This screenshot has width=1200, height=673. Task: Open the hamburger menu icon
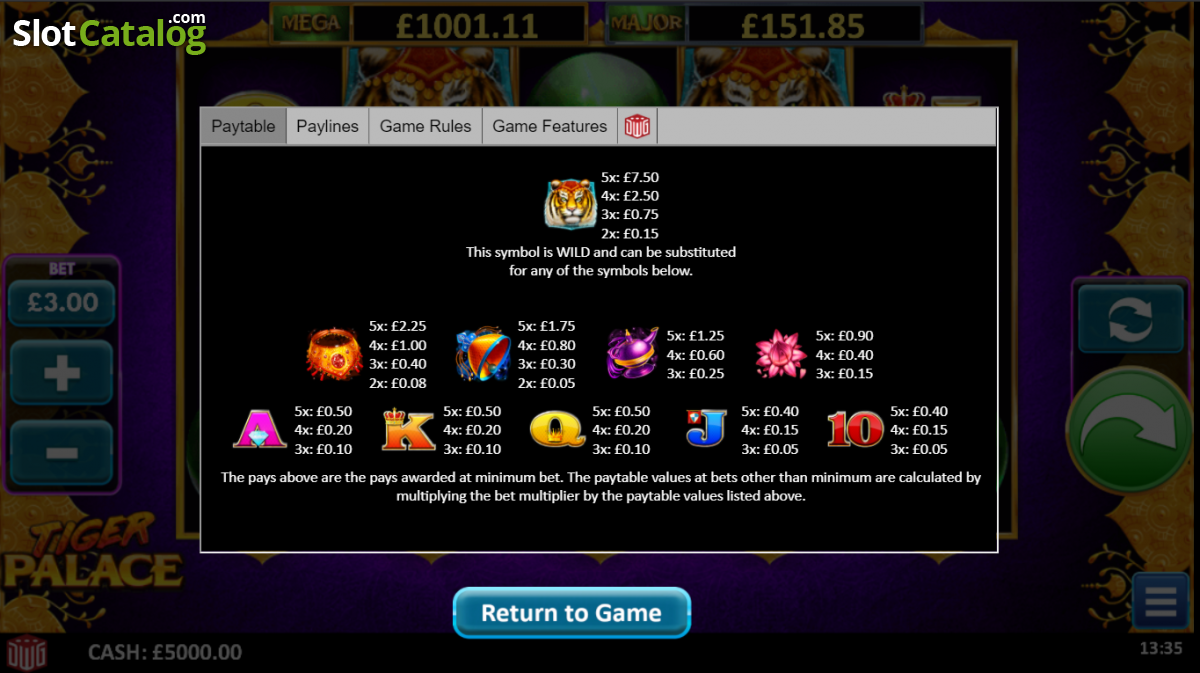coord(1160,602)
